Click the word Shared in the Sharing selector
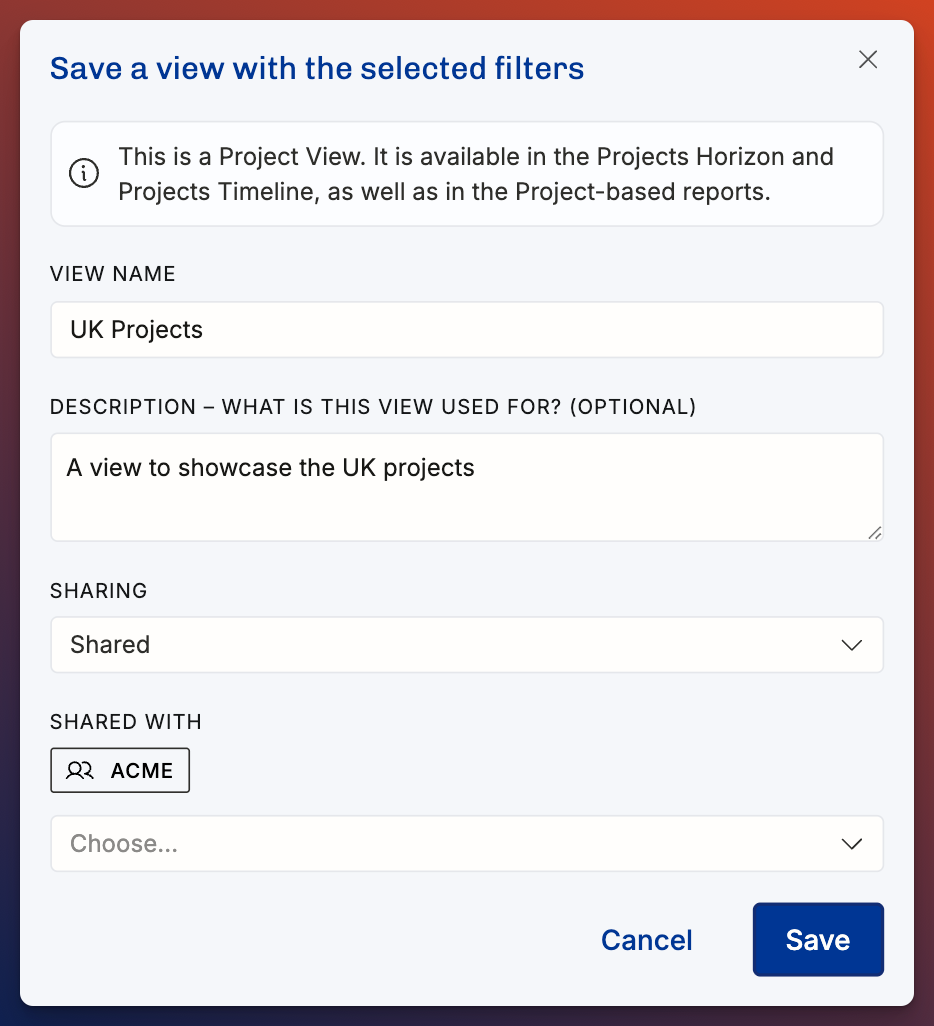This screenshot has height=1026, width=934. point(110,645)
